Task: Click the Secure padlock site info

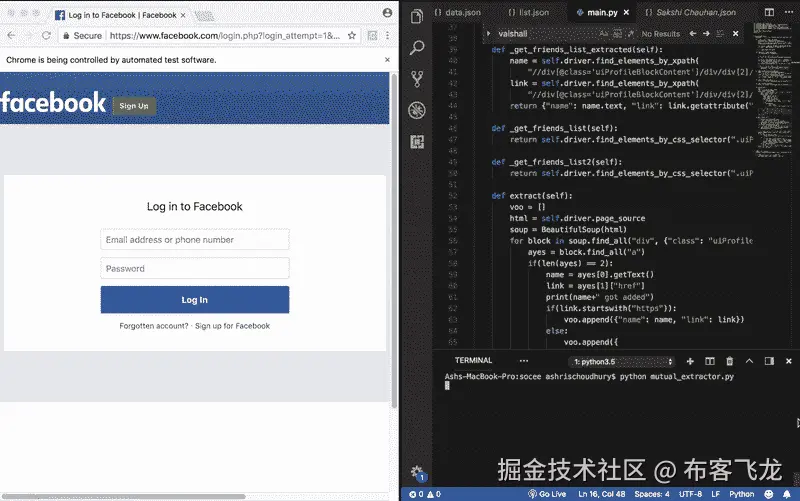Action: [83, 36]
